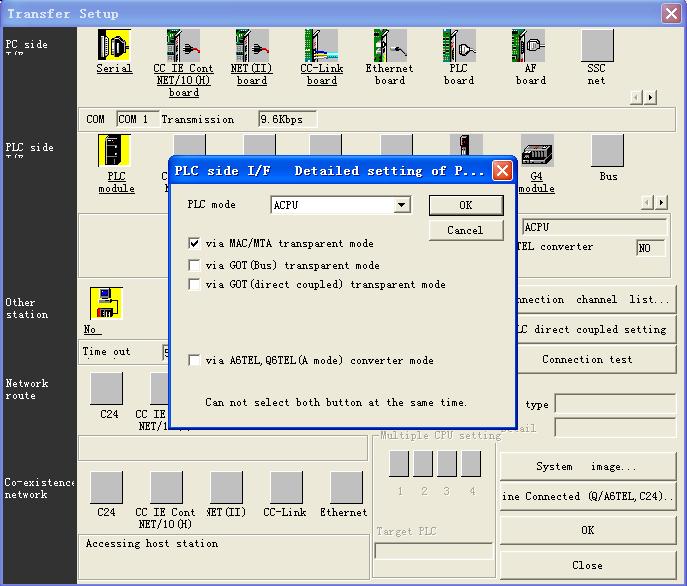This screenshot has width=687, height=586.
Task: Run the Connection test
Action: (587, 359)
